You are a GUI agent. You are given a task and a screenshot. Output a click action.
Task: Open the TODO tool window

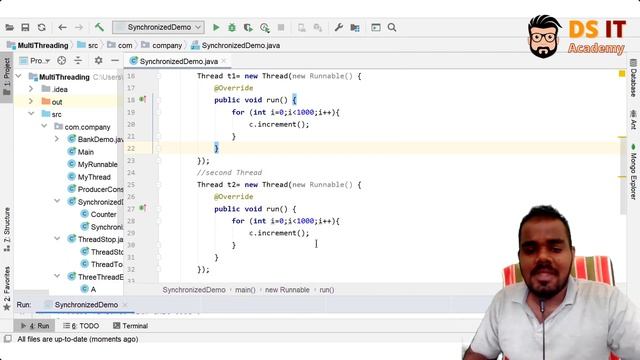tap(81, 326)
